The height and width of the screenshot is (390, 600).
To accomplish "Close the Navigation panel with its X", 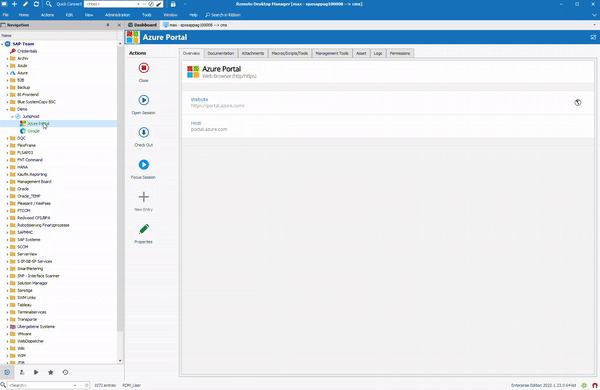I will 119,25.
